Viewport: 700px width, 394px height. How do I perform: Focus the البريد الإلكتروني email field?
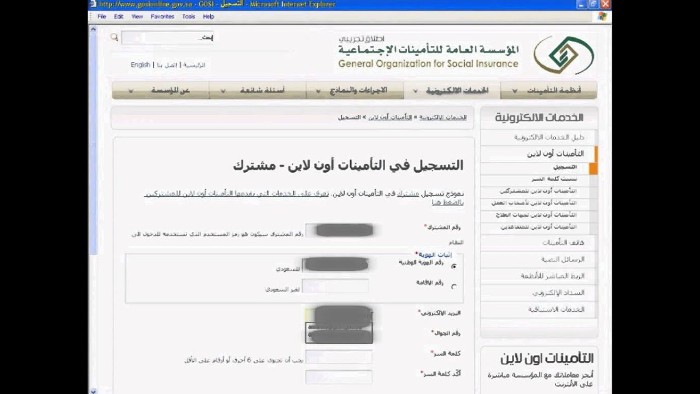(x=339, y=314)
